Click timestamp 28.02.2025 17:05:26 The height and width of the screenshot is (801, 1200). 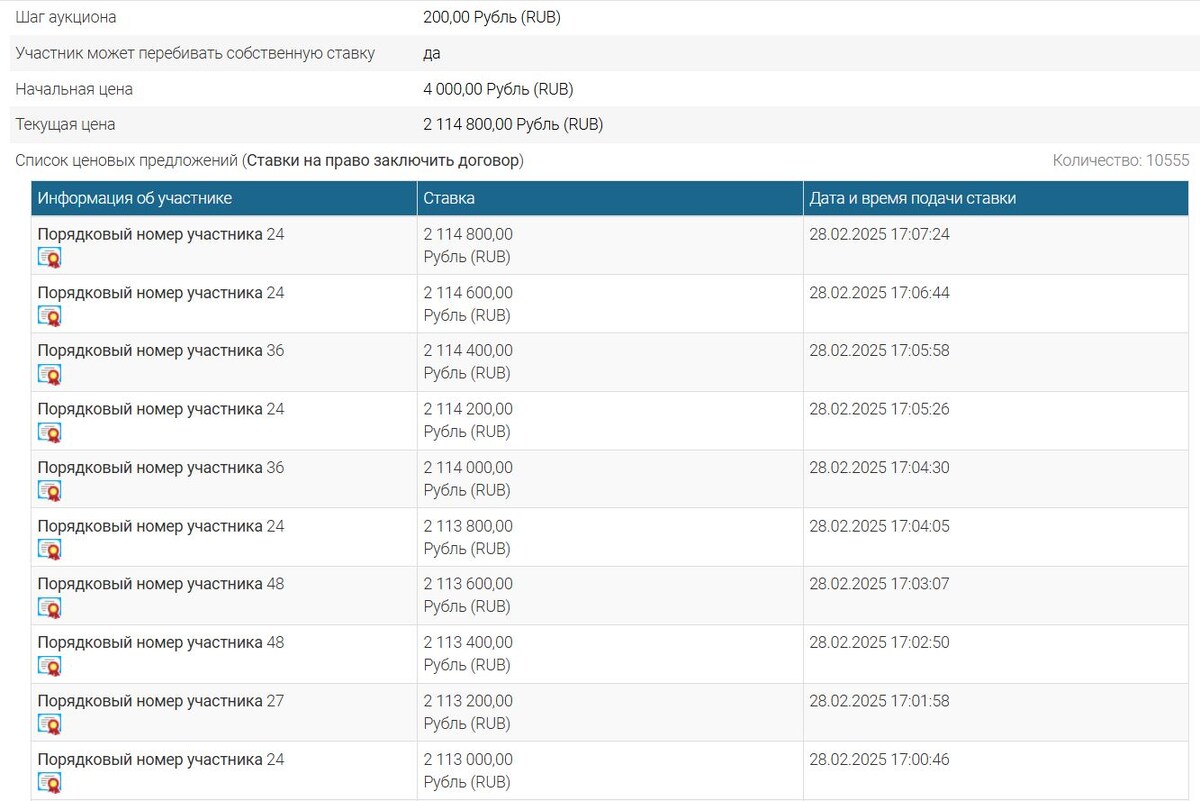(x=879, y=409)
